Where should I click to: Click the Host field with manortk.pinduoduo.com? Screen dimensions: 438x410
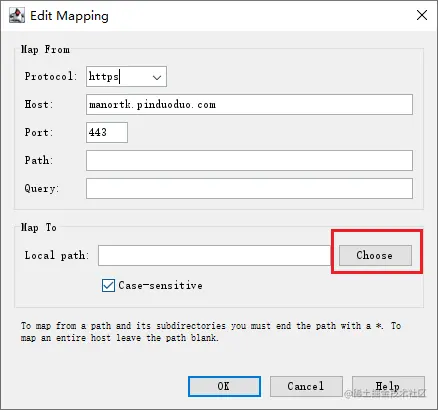point(249,105)
